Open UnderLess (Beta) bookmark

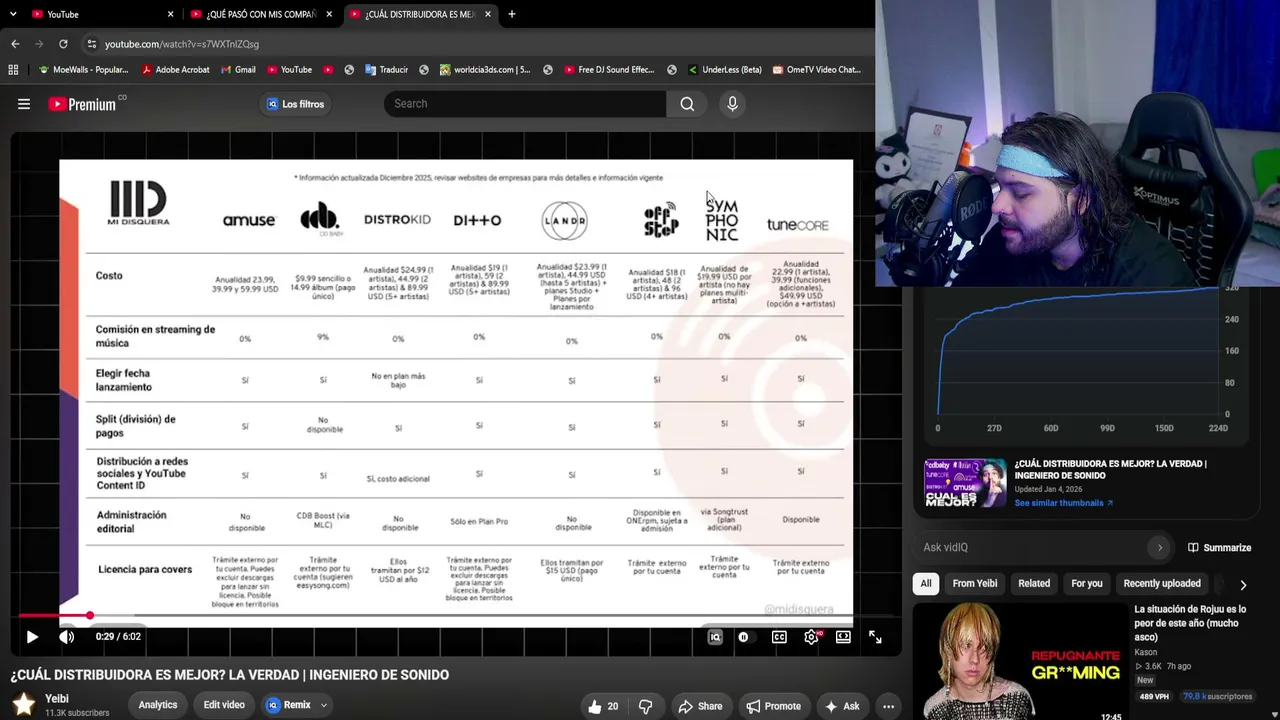724,70
